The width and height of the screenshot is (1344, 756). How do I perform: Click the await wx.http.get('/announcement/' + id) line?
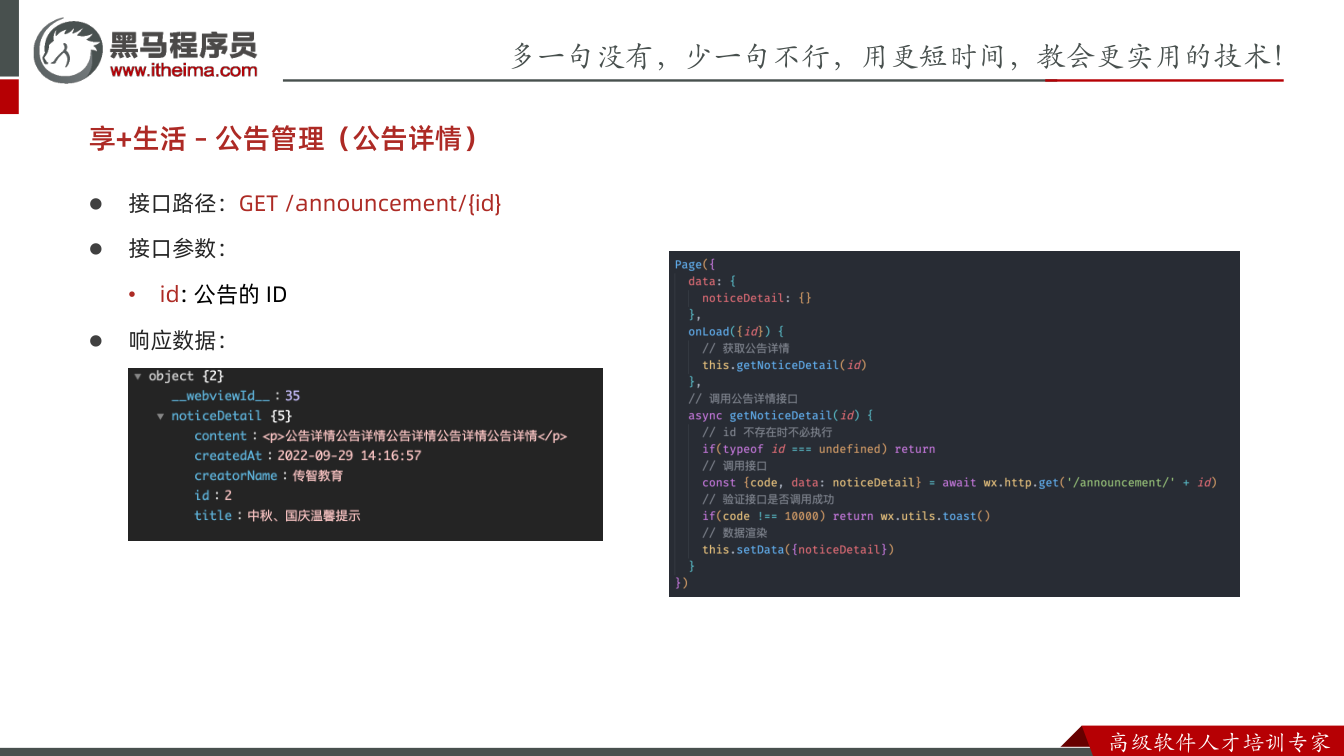(959, 483)
